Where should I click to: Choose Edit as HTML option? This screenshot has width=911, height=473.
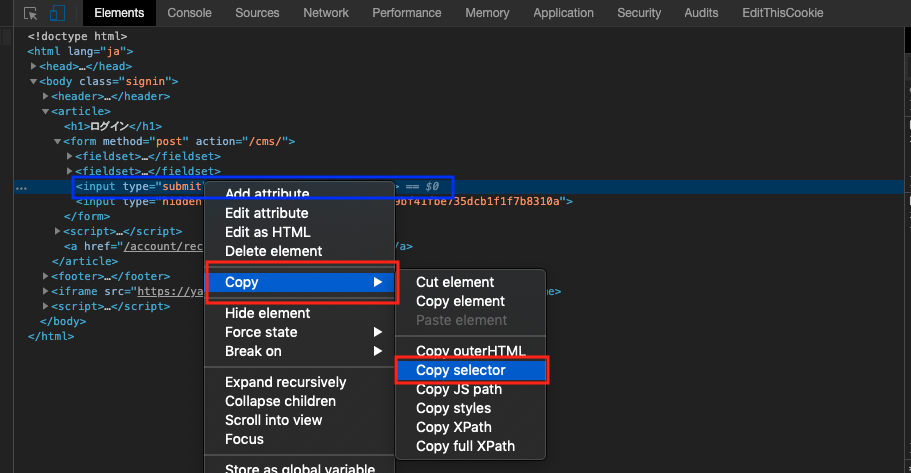tap(268, 232)
